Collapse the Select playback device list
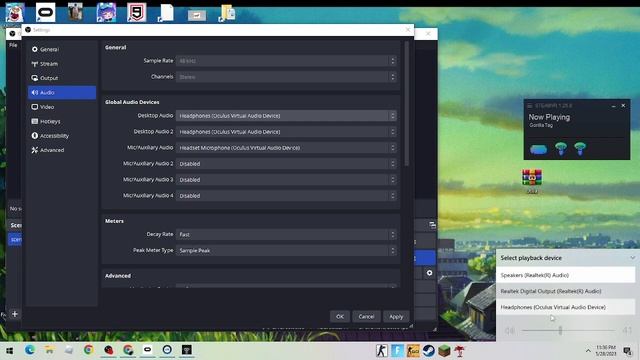Viewport: 640px width, 360px height. click(632, 258)
